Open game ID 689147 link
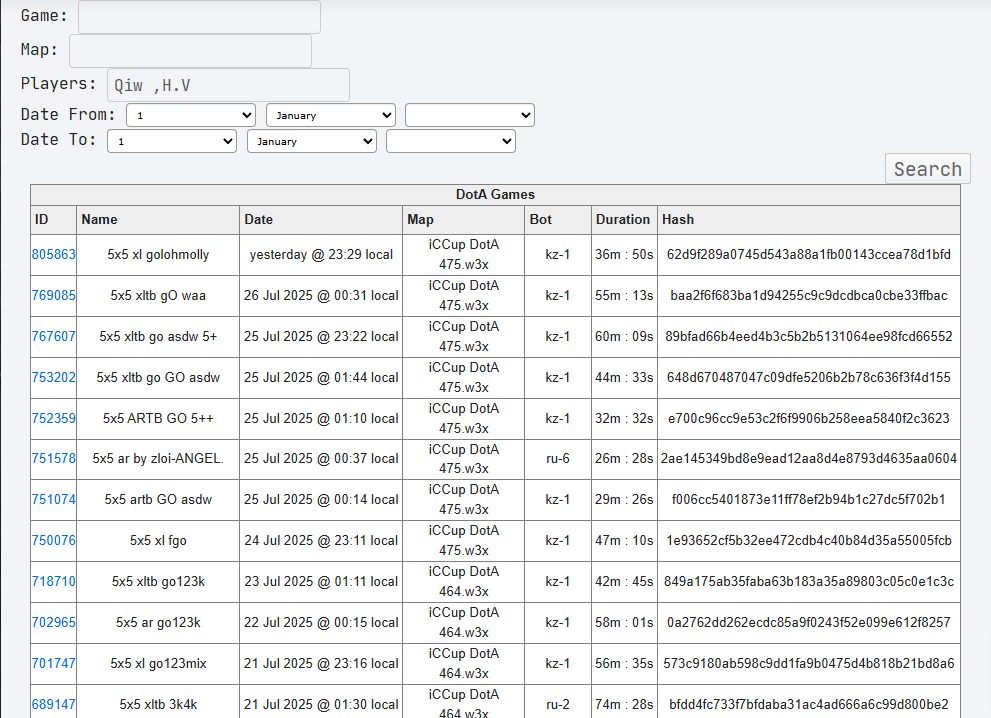The image size is (991, 718). 54,705
